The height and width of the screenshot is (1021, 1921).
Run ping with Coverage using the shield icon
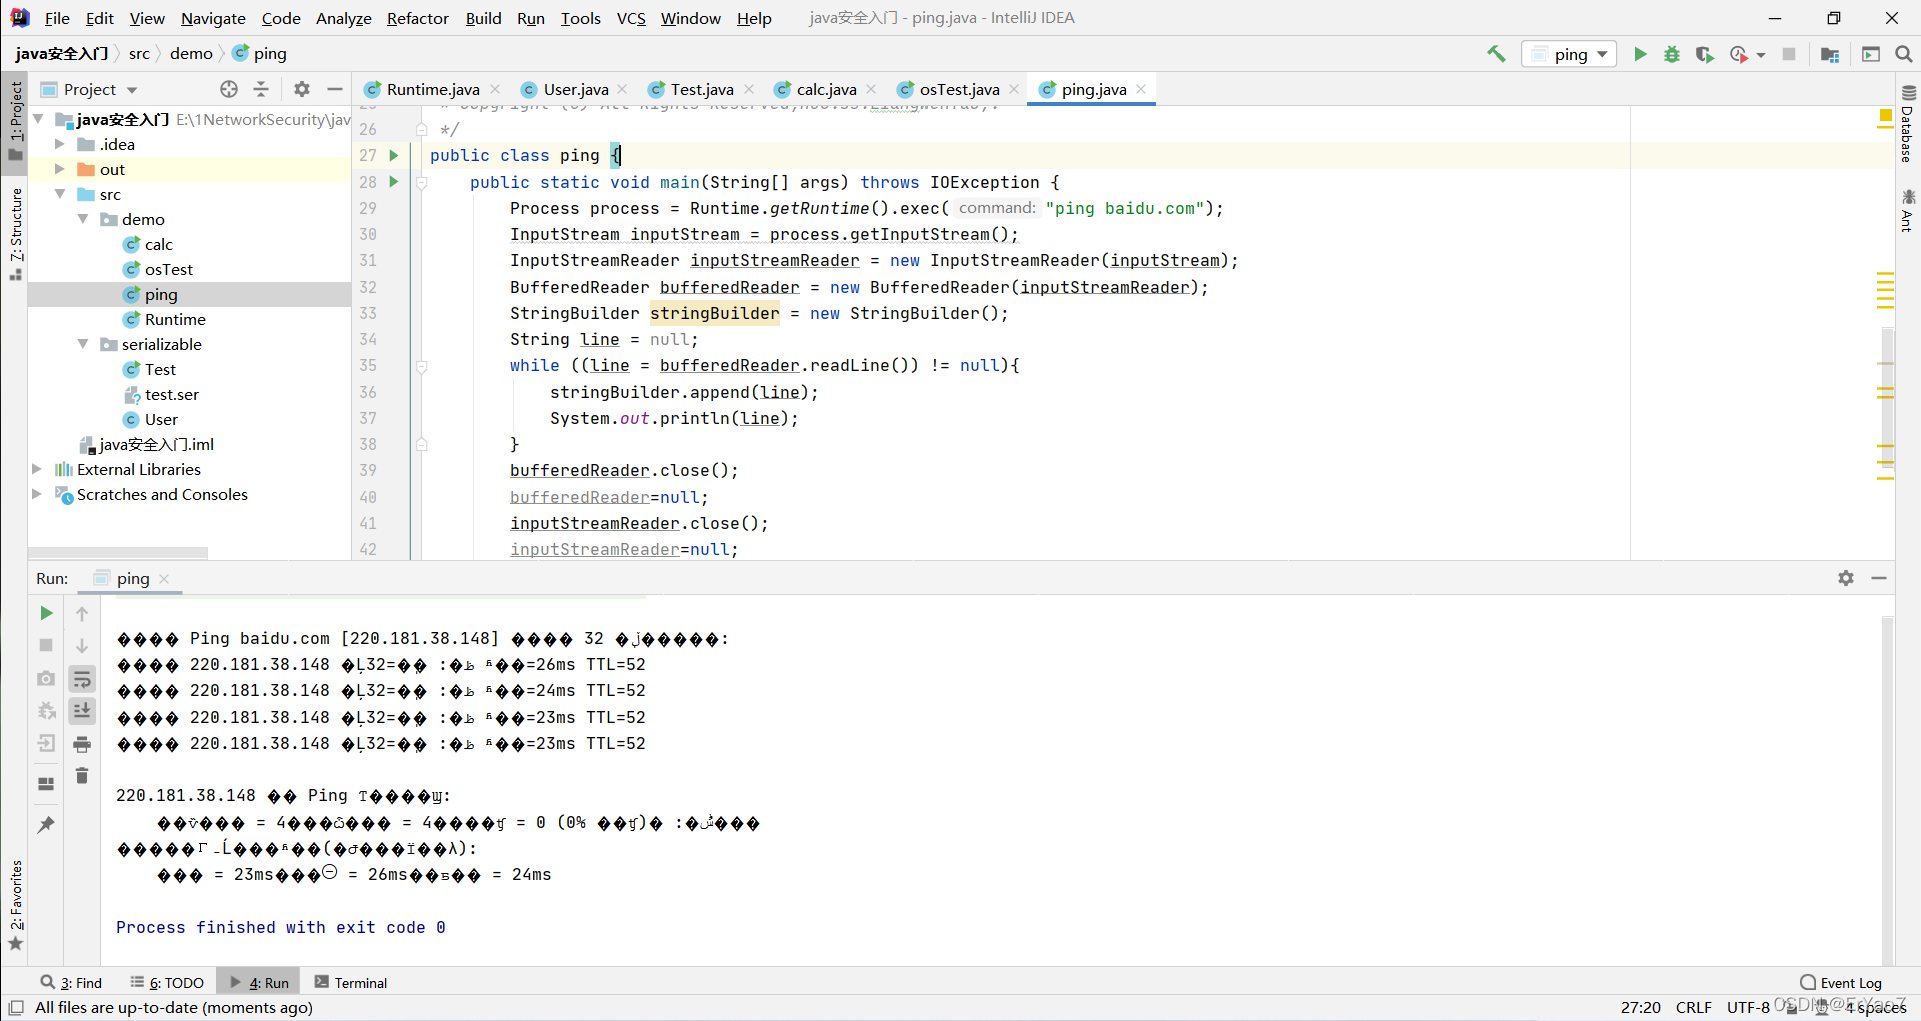[1705, 54]
